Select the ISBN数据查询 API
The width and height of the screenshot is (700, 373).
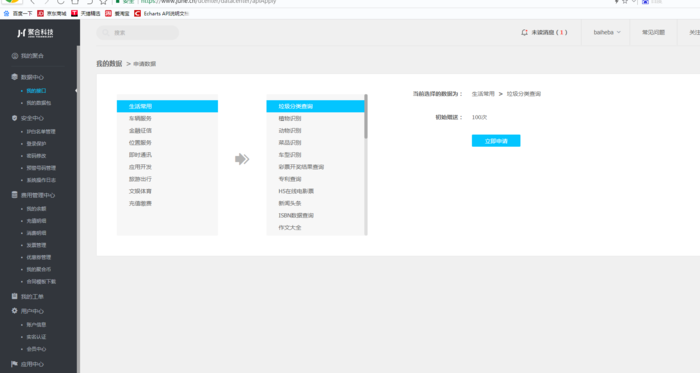(x=315, y=215)
